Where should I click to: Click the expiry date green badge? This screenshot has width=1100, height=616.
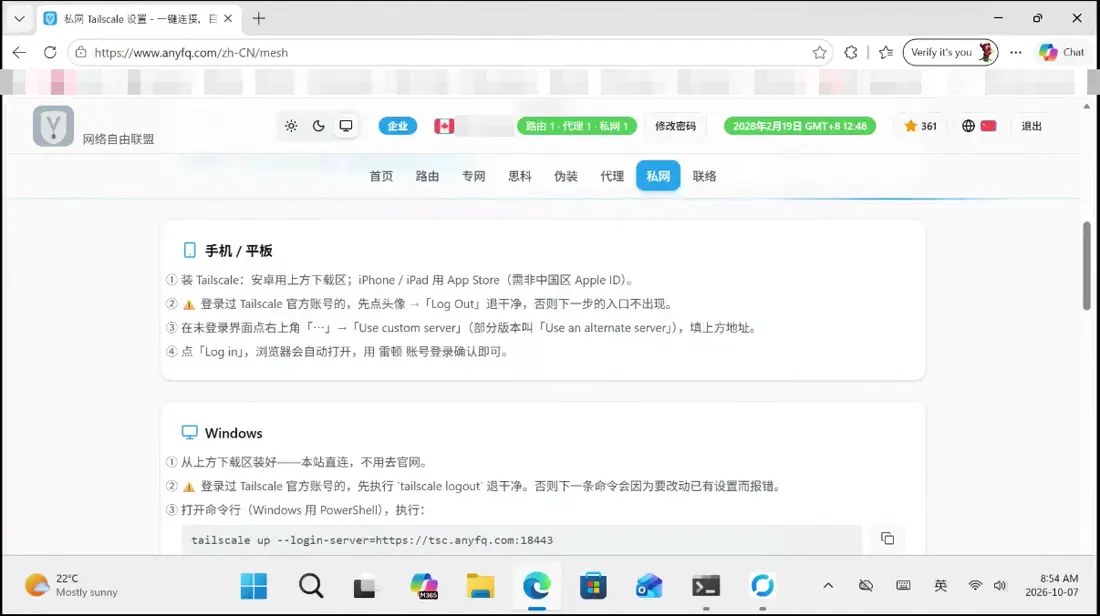(800, 126)
